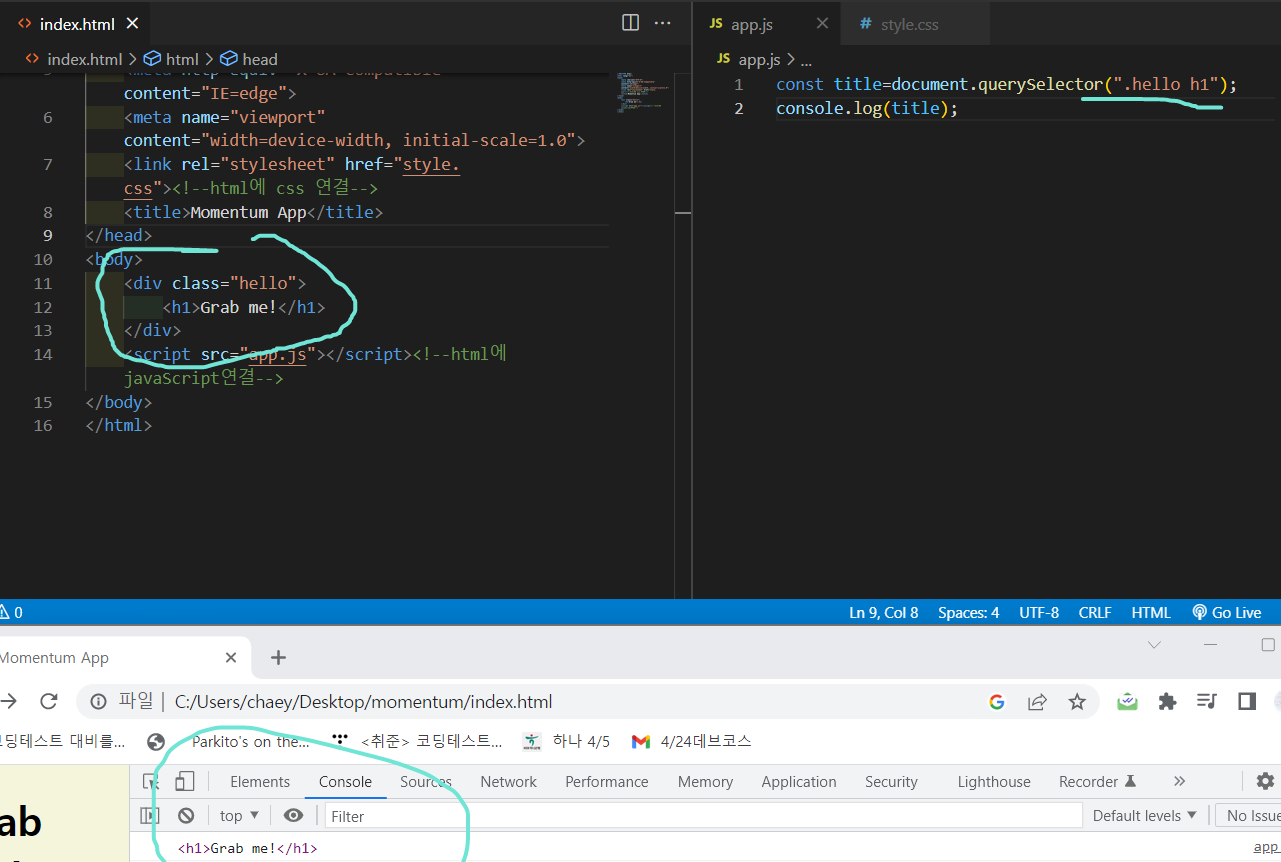Change language mode via HTML entry

click(x=1151, y=613)
